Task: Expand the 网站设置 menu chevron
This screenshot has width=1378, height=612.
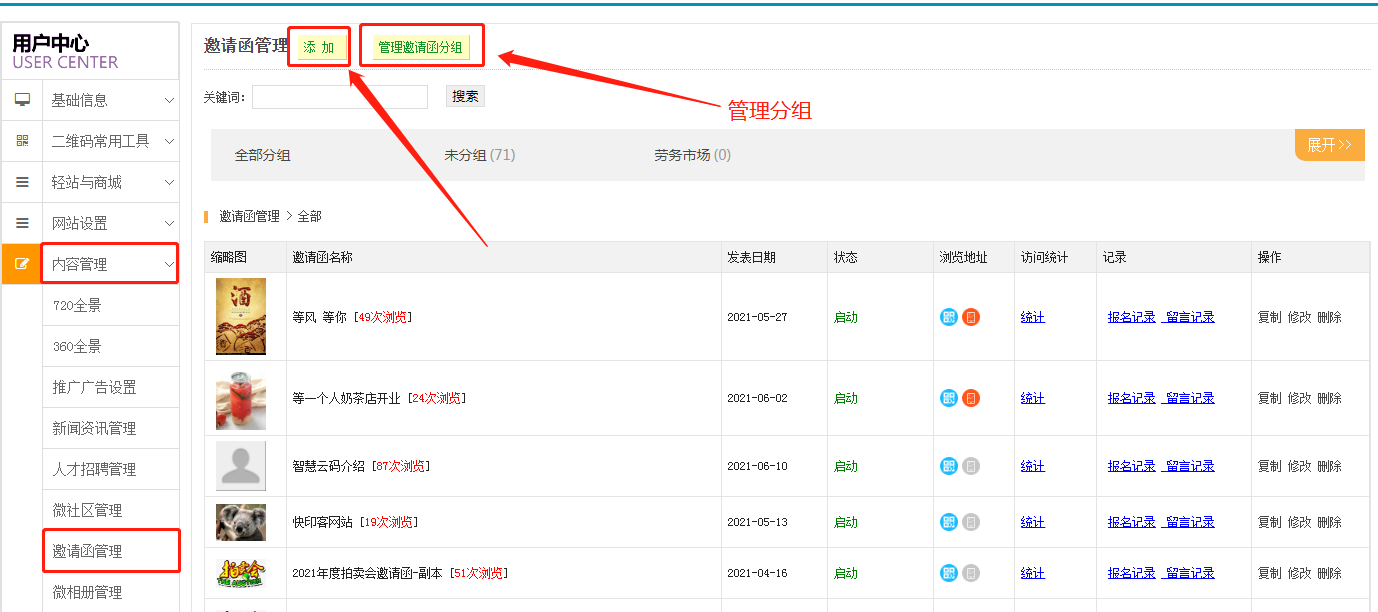Action: (x=169, y=223)
